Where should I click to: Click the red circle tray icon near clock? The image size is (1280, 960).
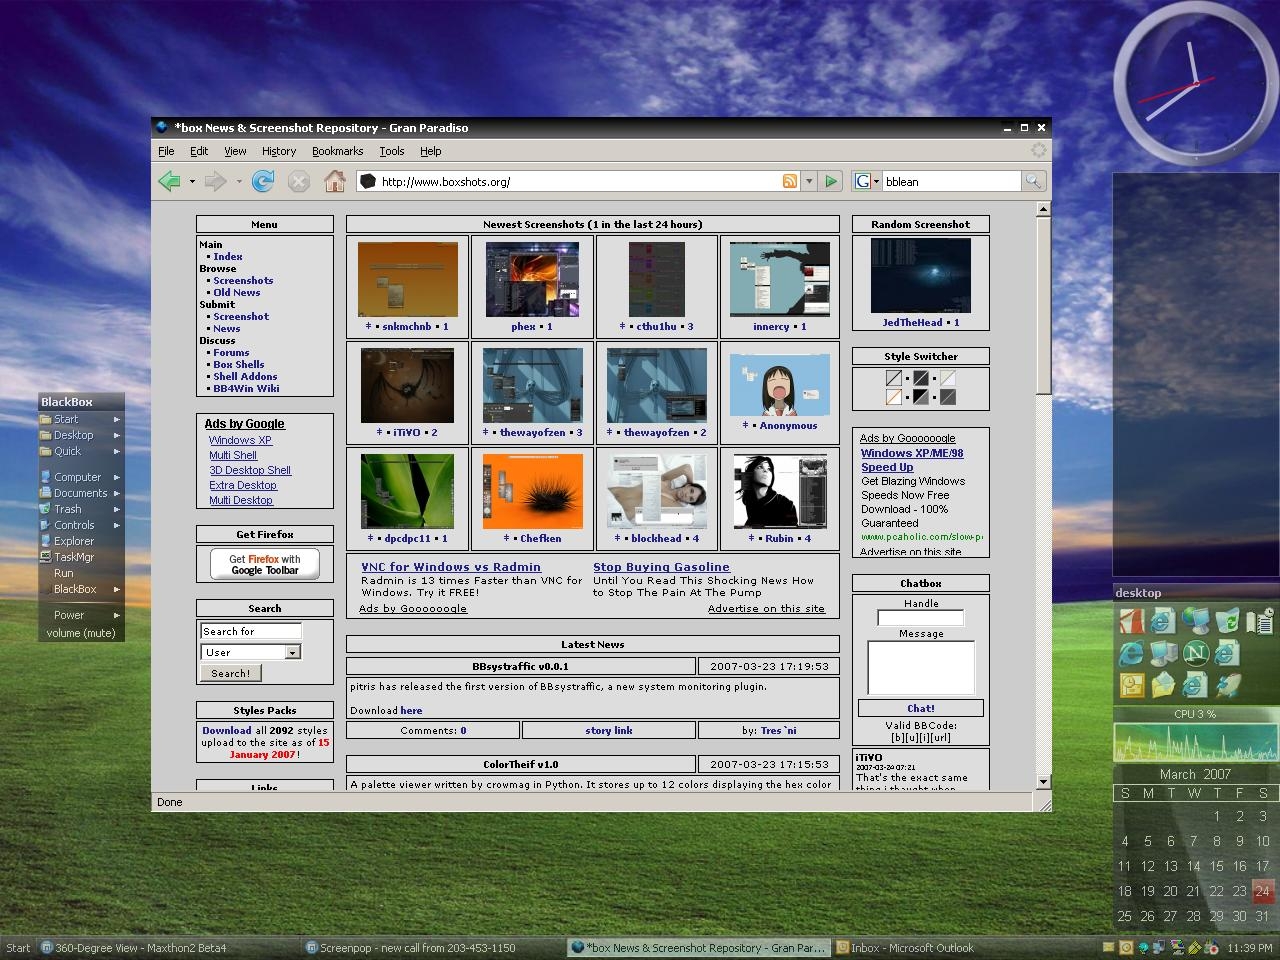tap(1212, 948)
